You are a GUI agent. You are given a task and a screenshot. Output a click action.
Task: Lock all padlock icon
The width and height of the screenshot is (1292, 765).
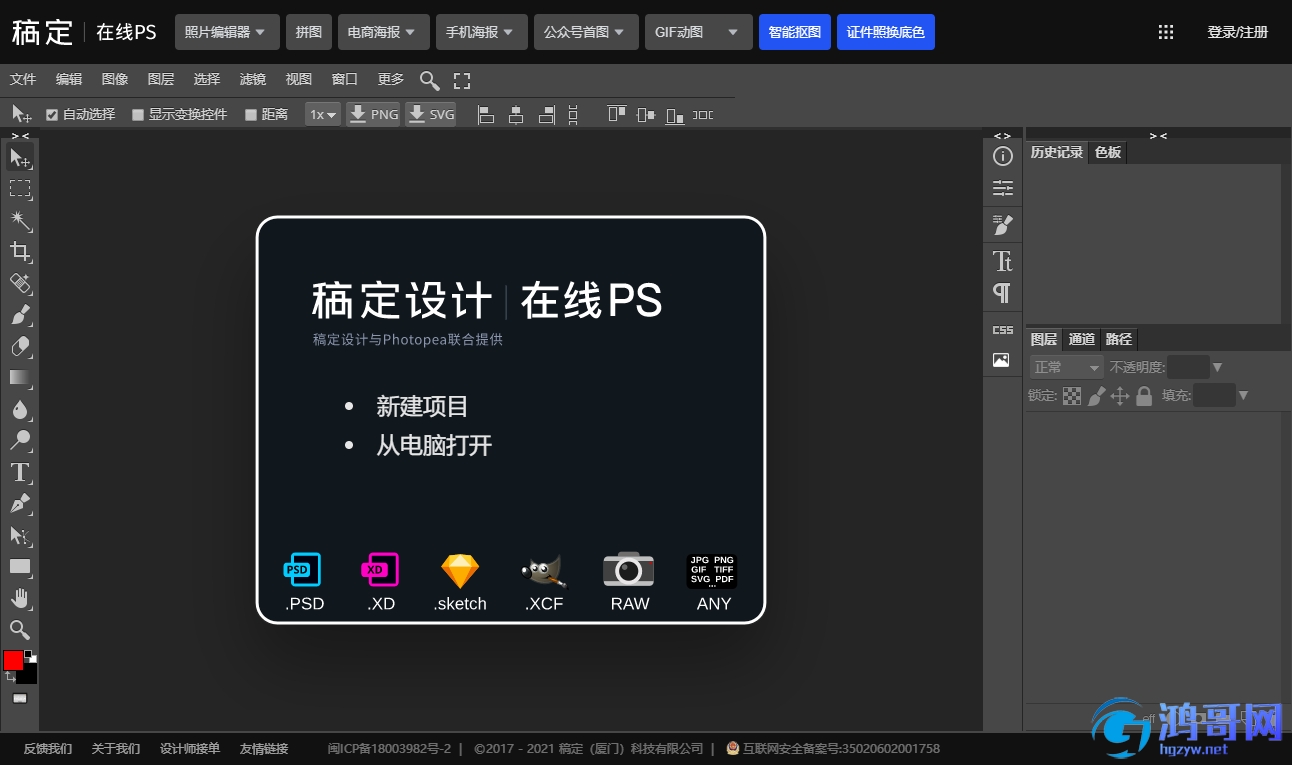[1144, 396]
